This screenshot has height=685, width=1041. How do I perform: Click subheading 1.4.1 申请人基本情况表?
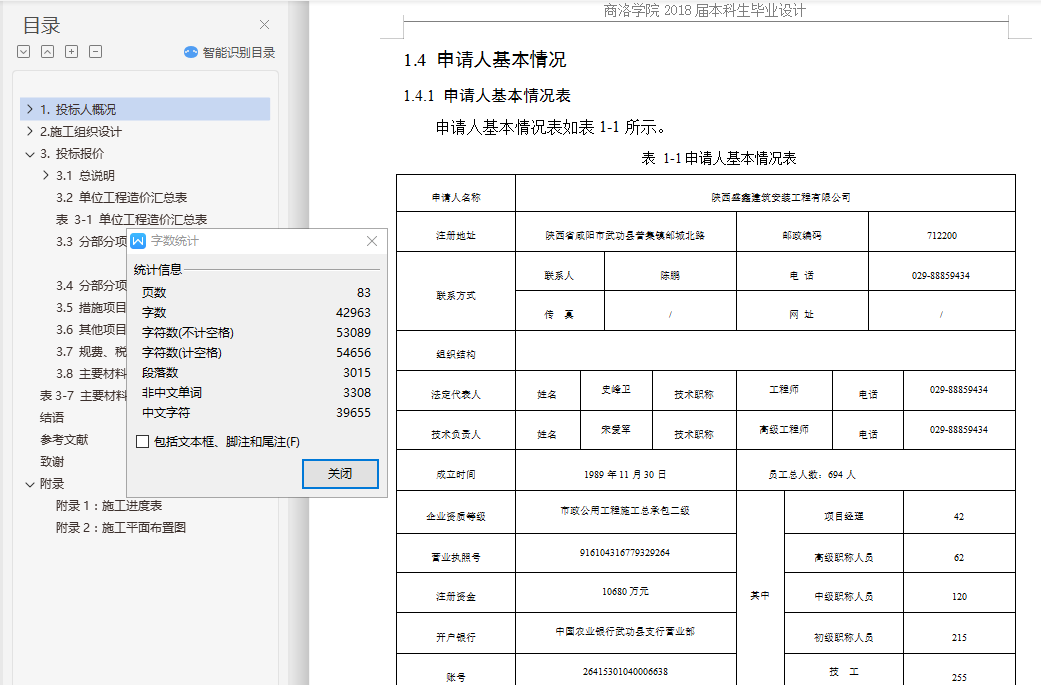coord(487,96)
